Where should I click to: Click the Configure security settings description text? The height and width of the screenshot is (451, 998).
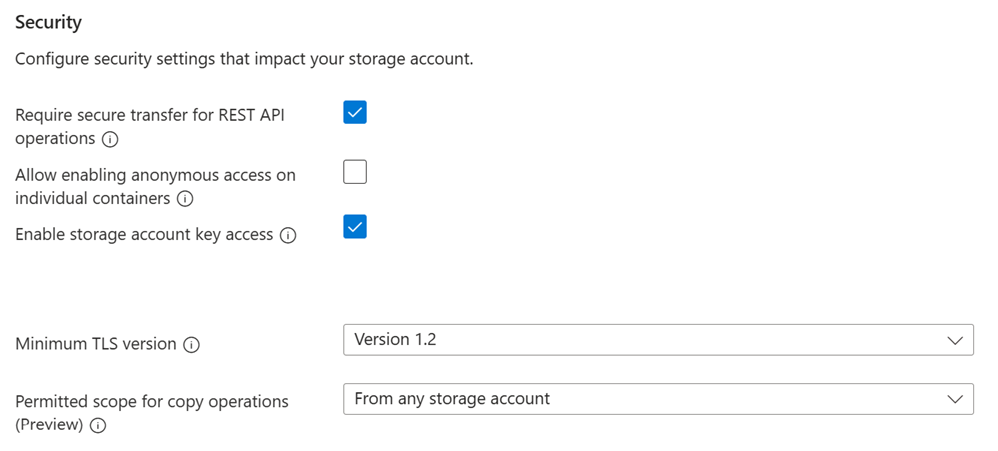point(244,60)
